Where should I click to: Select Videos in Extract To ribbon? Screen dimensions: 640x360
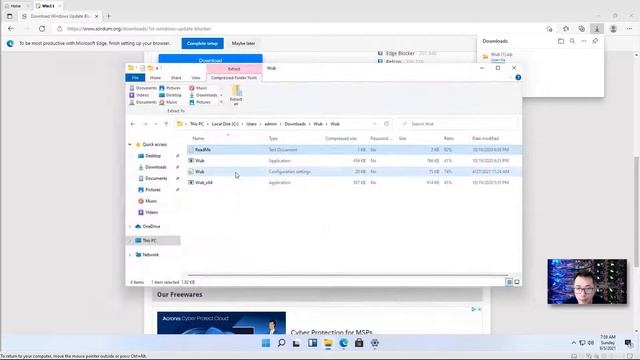tap(139, 95)
